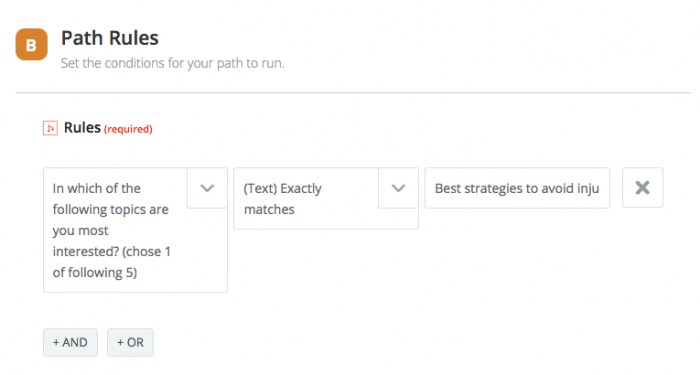Expand the Exactly matches chevron arrow
The height and width of the screenshot is (375, 700).
[398, 188]
